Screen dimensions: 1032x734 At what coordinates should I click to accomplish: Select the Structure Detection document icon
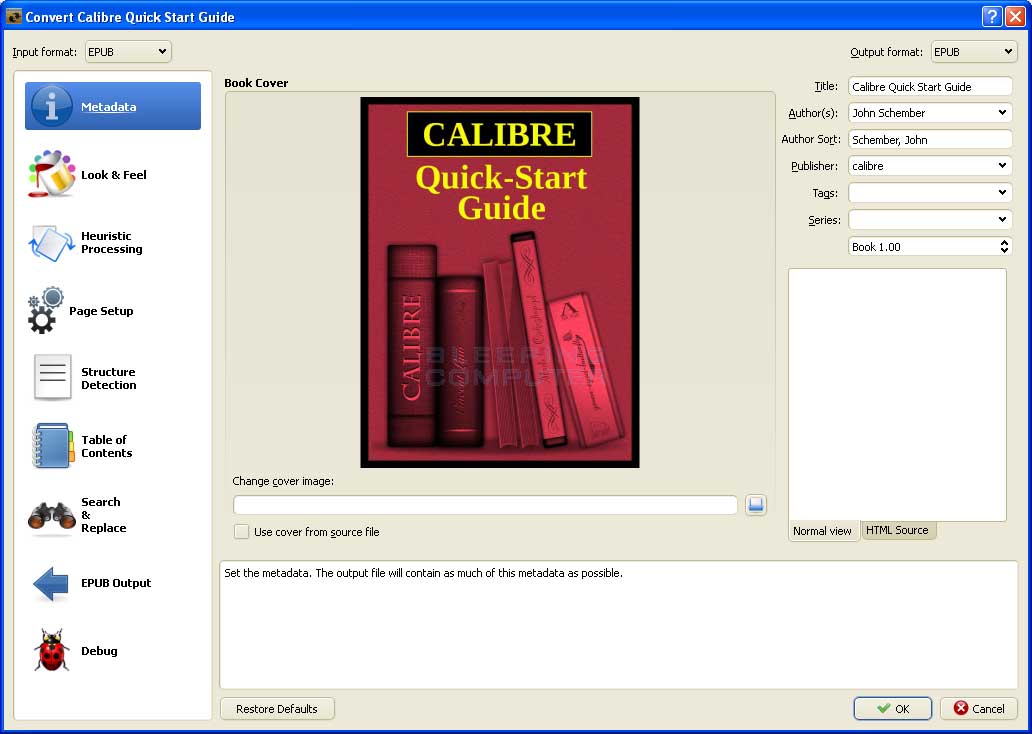coord(52,378)
